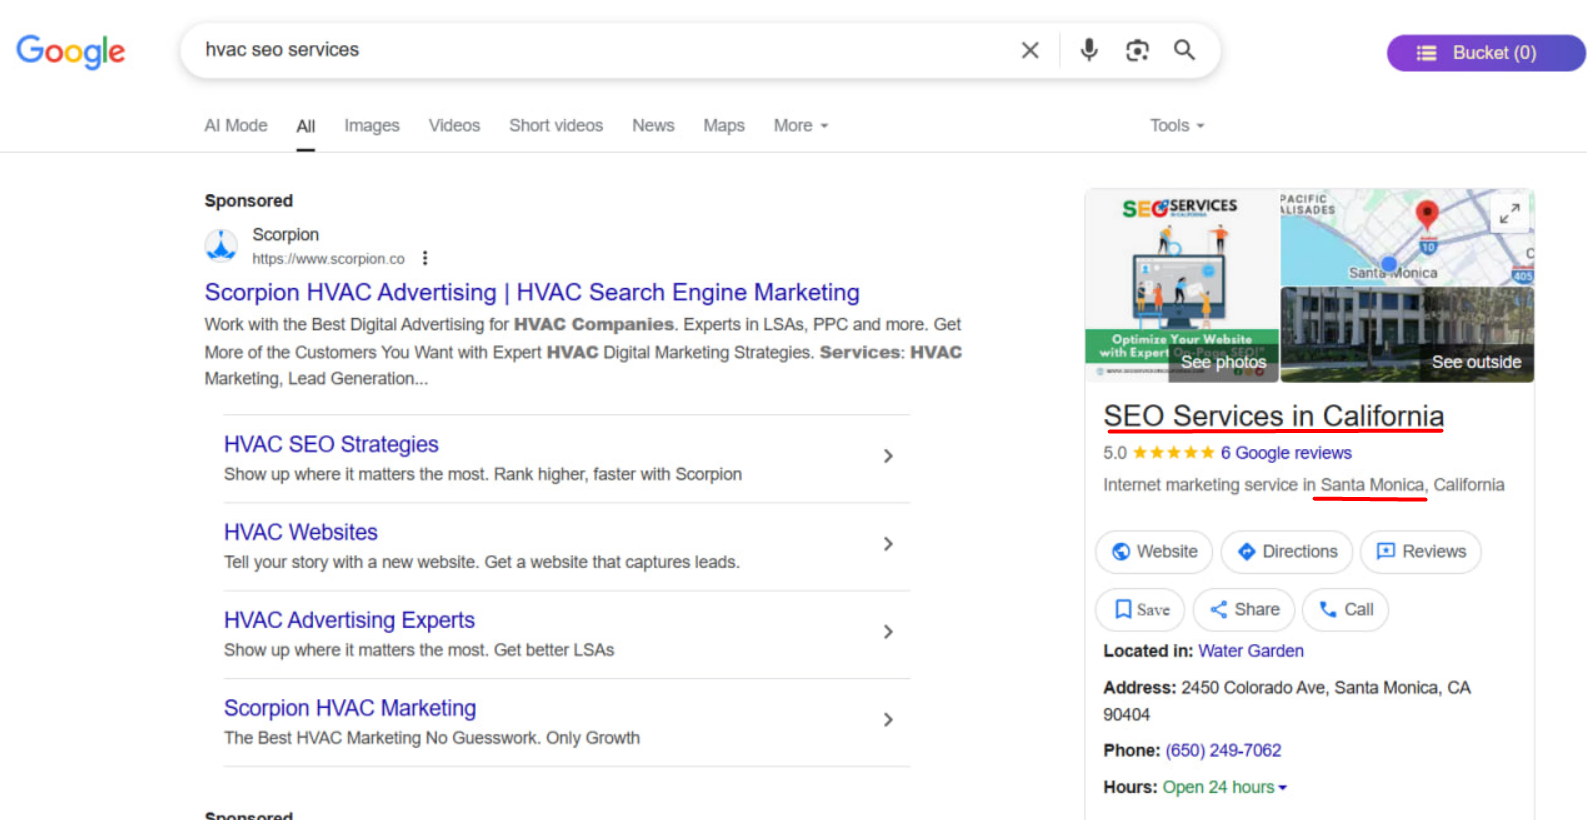Click the Directions button
Viewport: 1587px width, 820px height.
[1287, 552]
